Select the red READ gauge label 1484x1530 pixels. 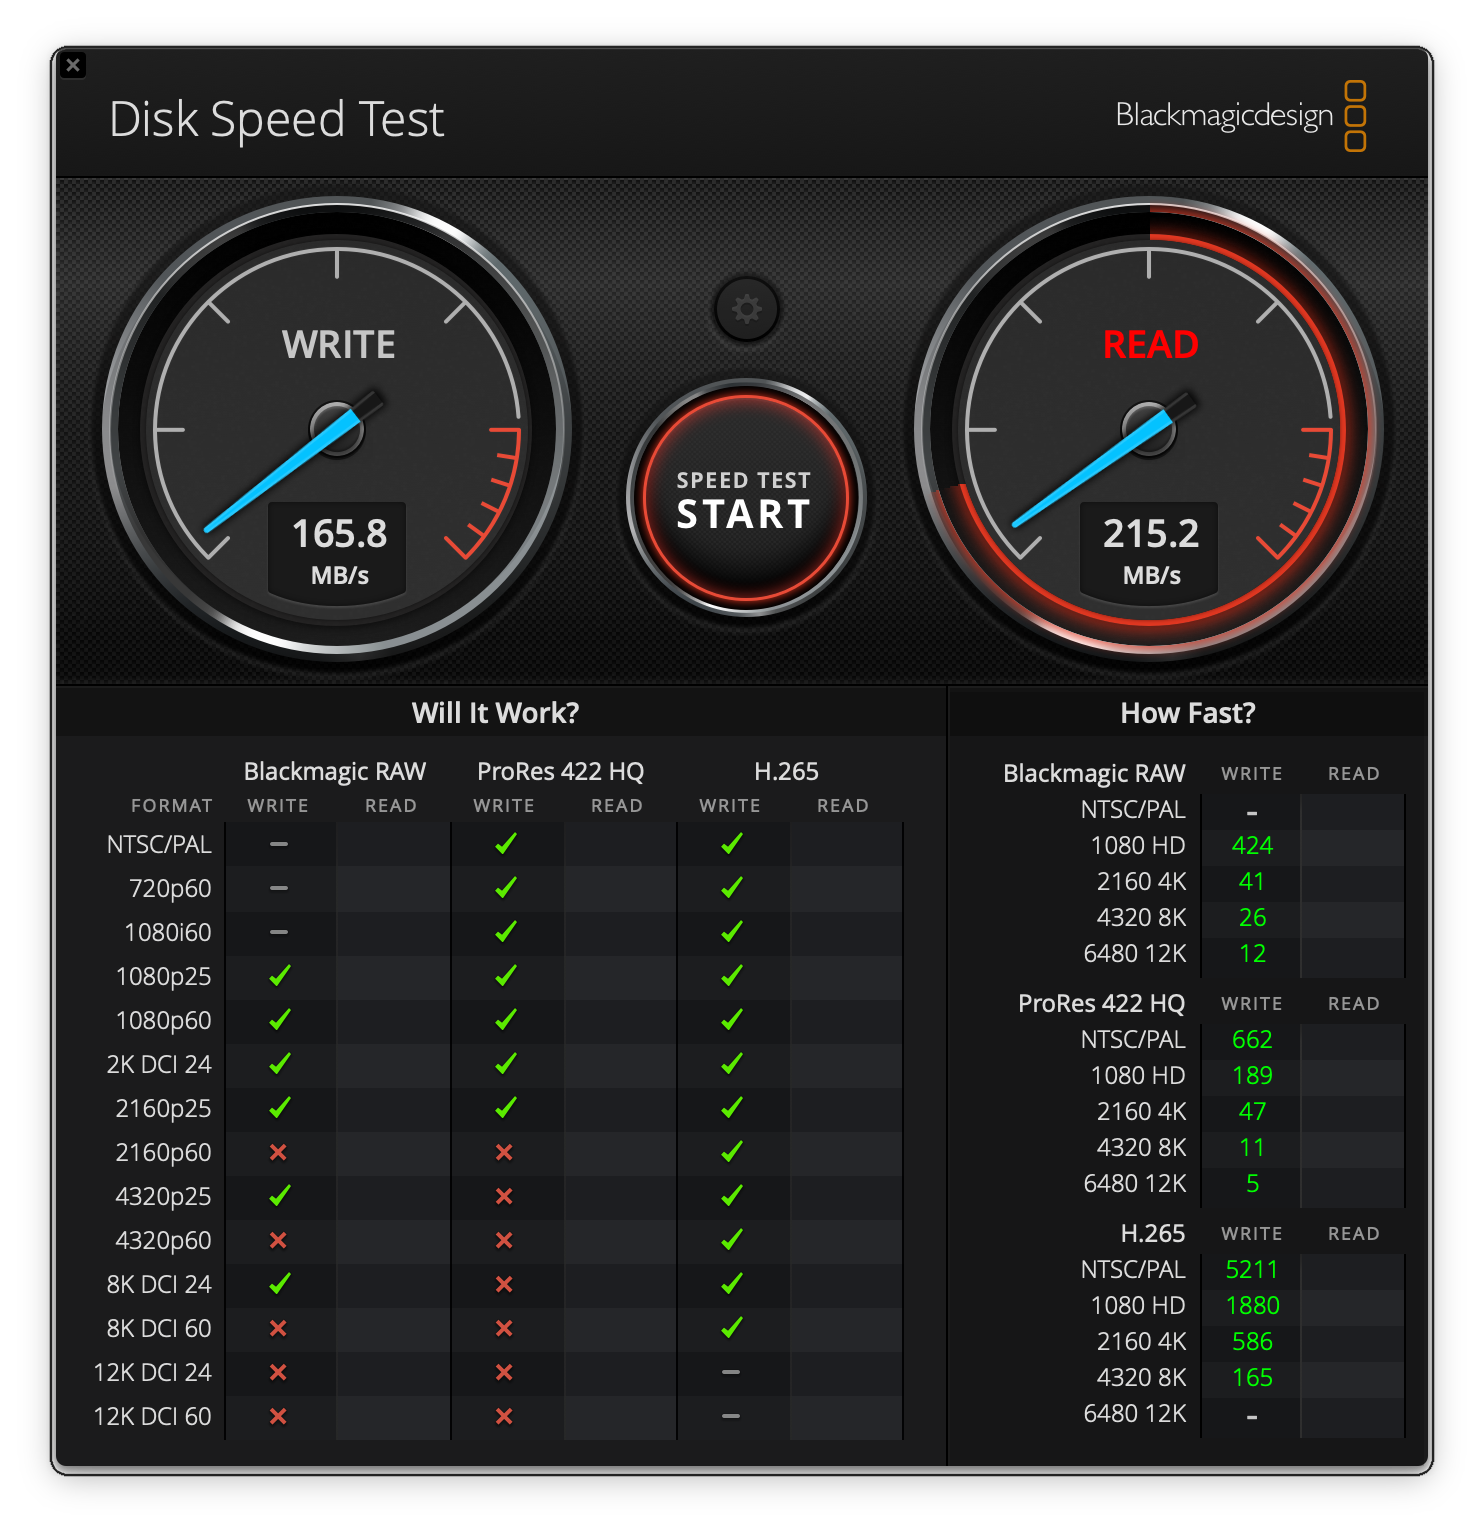click(x=1150, y=345)
